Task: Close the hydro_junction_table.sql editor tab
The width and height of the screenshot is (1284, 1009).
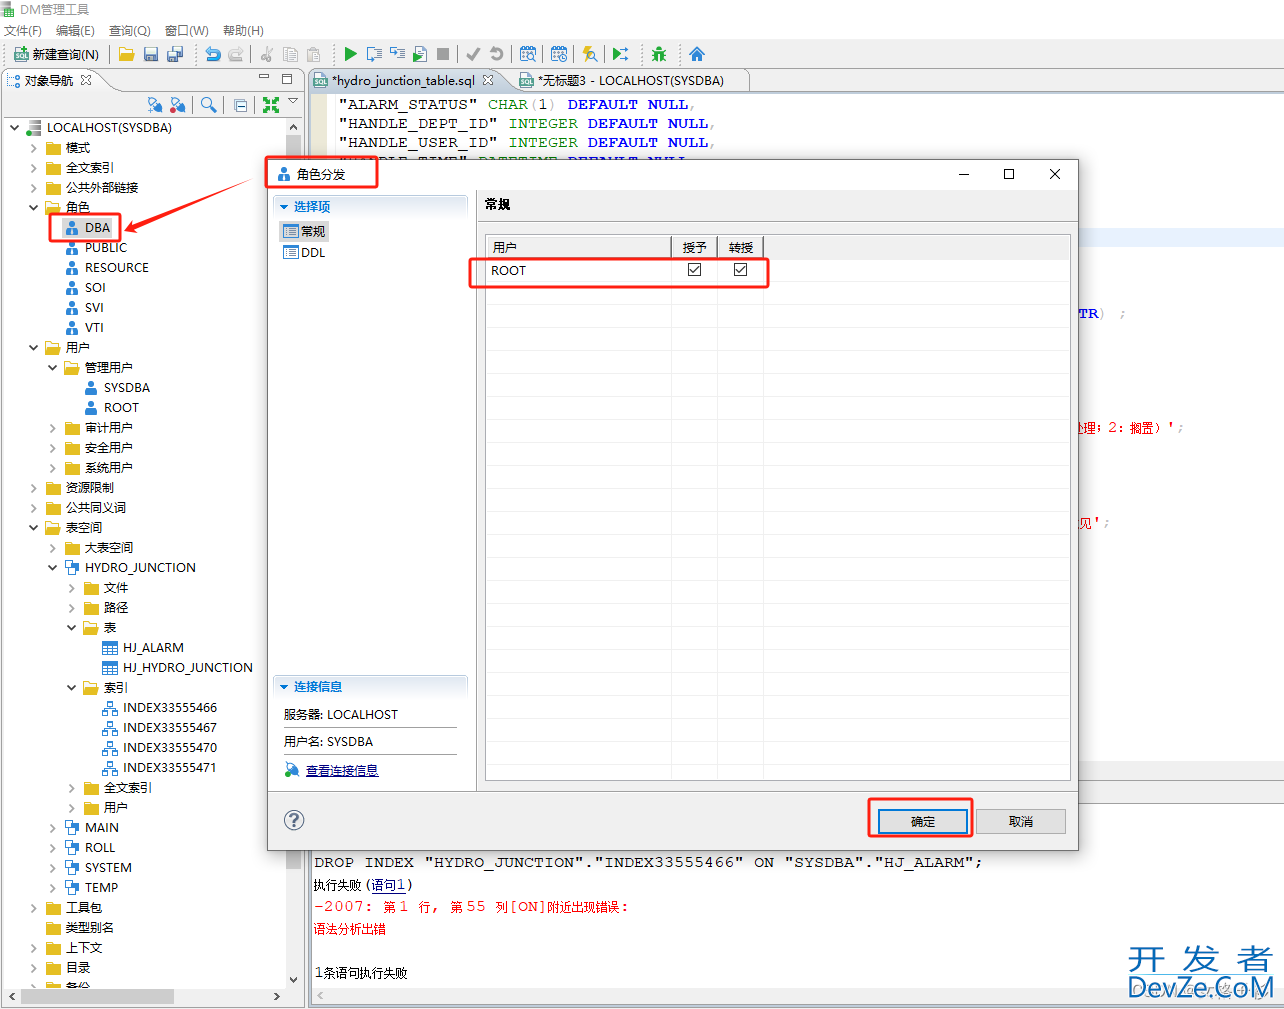Action: 488,80
